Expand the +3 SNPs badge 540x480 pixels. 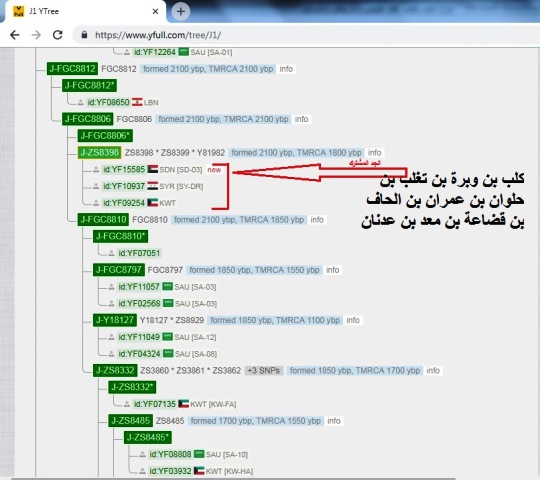264,371
